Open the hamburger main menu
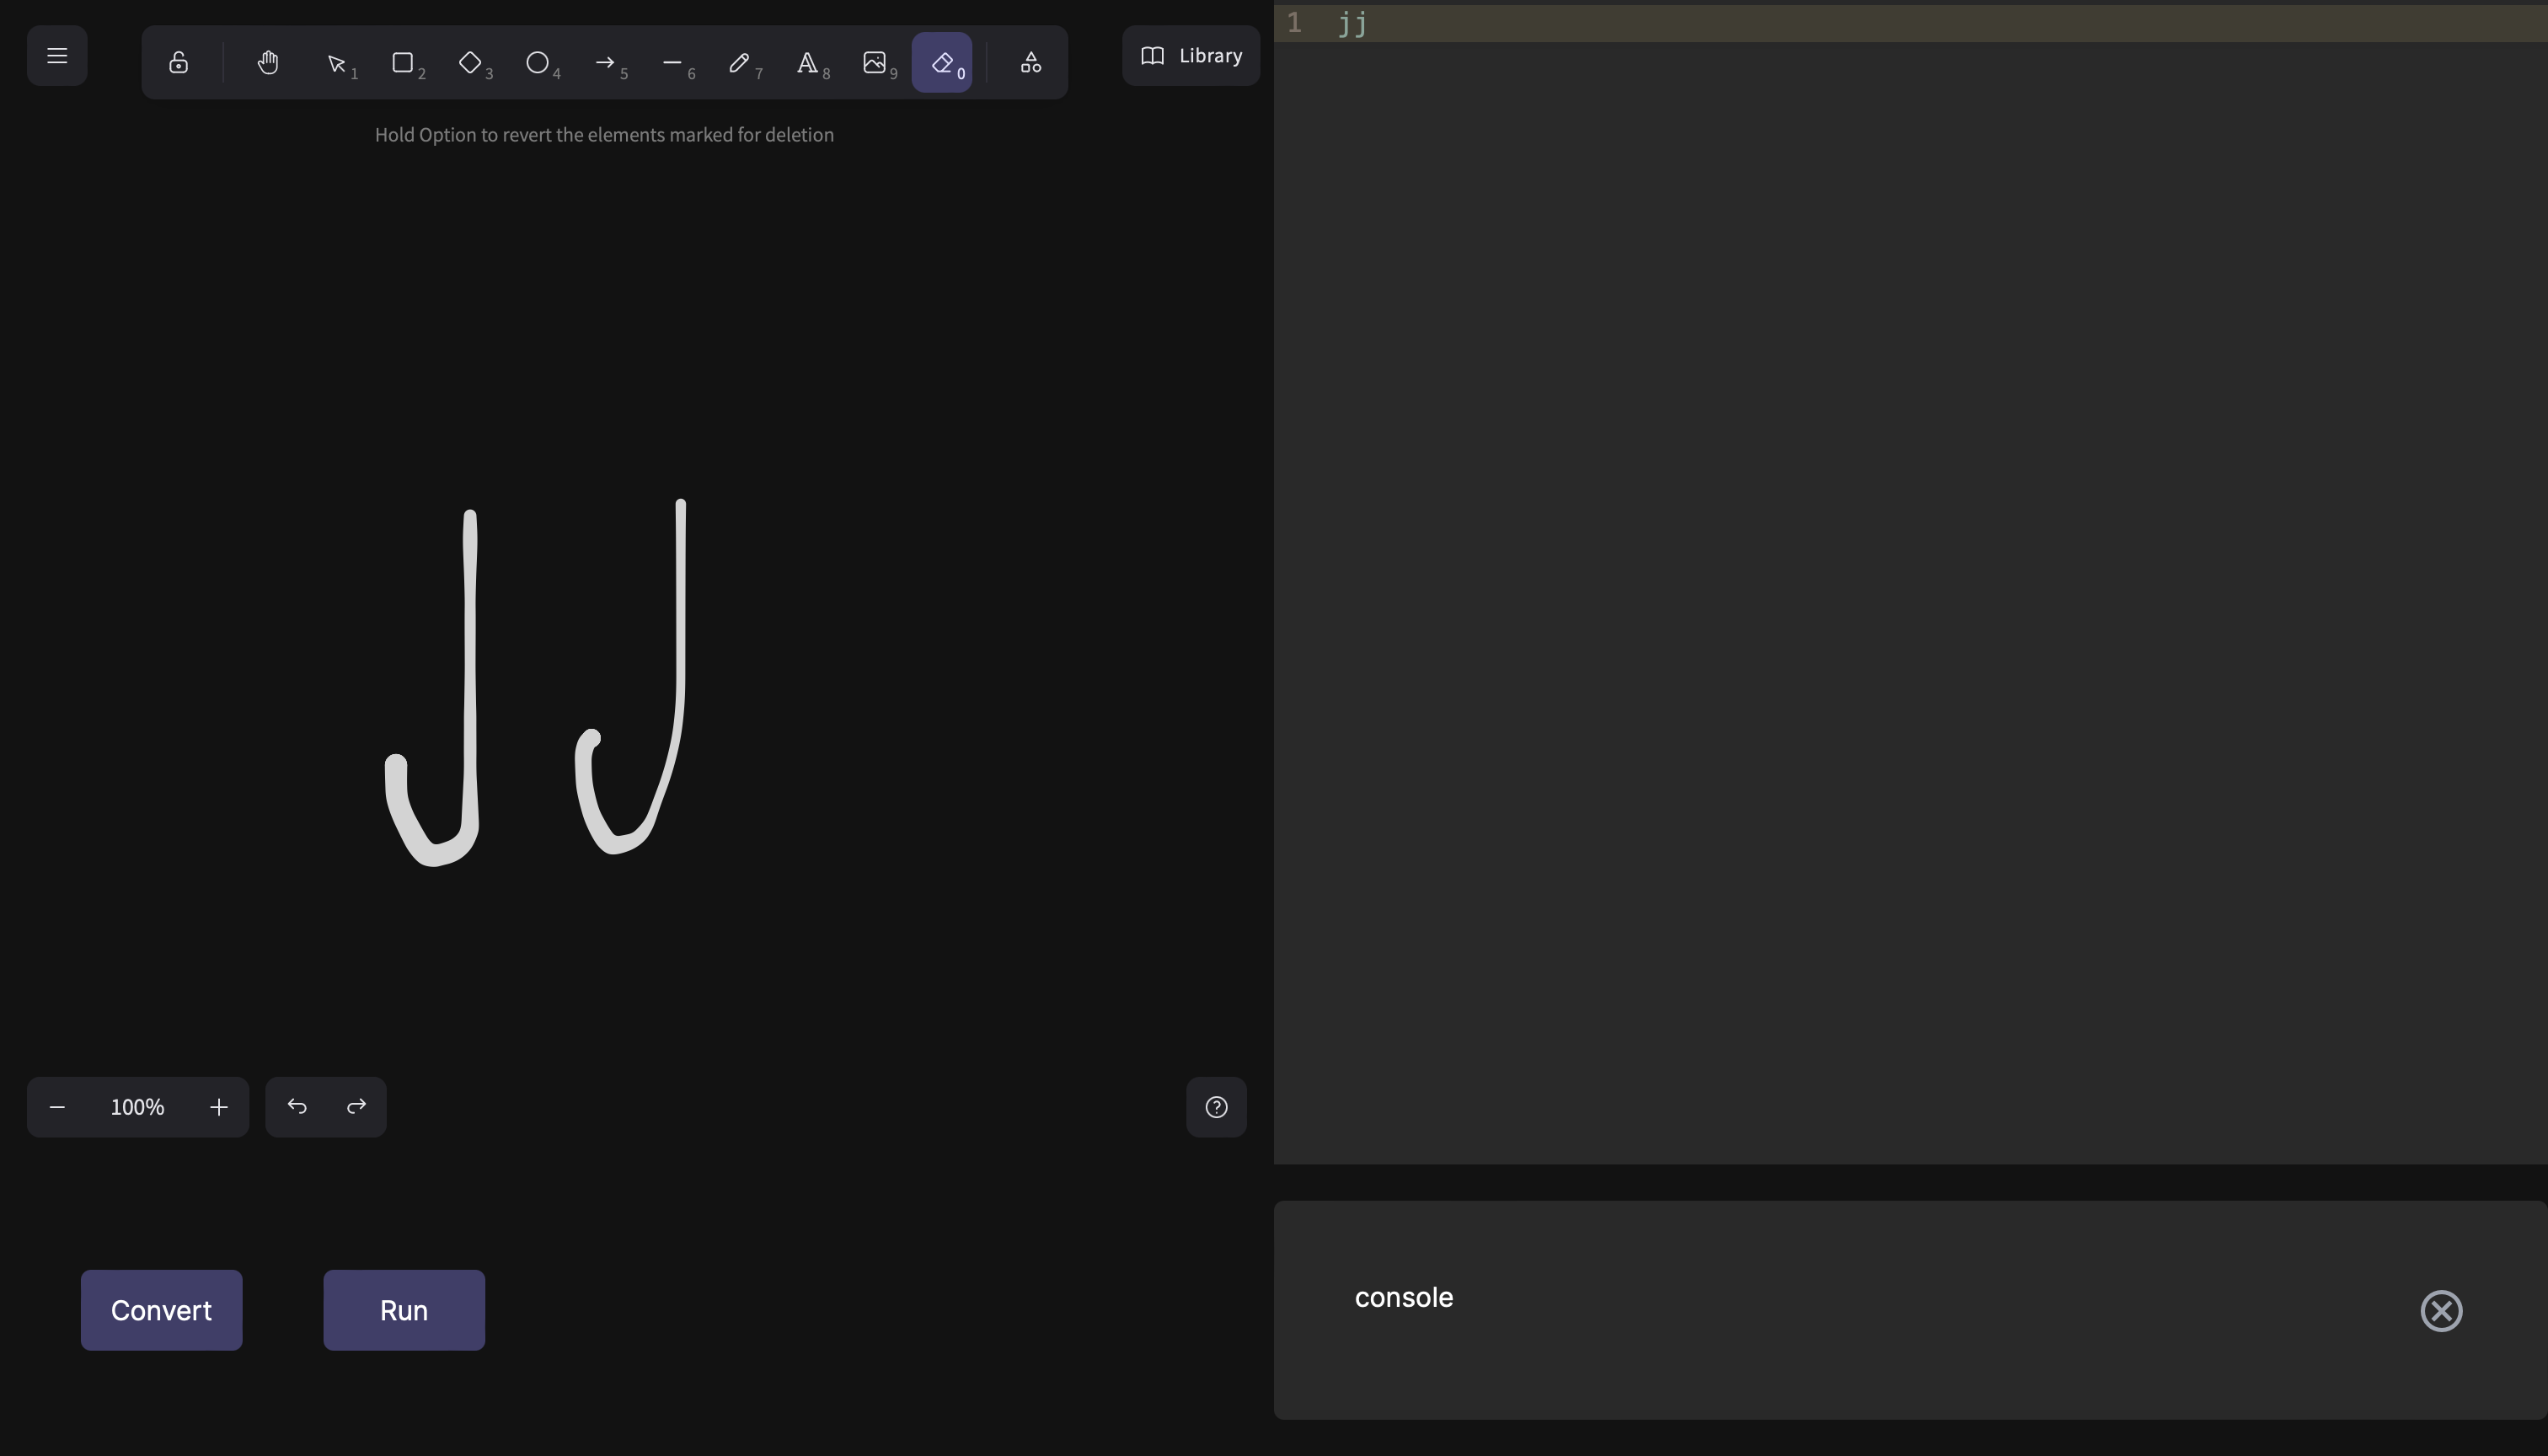Viewport: 2548px width, 1456px height. (57, 56)
